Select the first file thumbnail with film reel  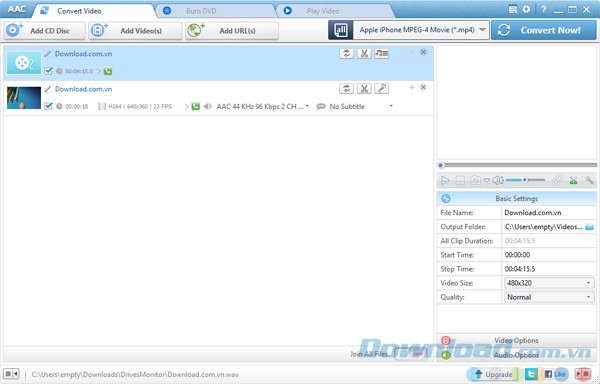click(x=24, y=63)
